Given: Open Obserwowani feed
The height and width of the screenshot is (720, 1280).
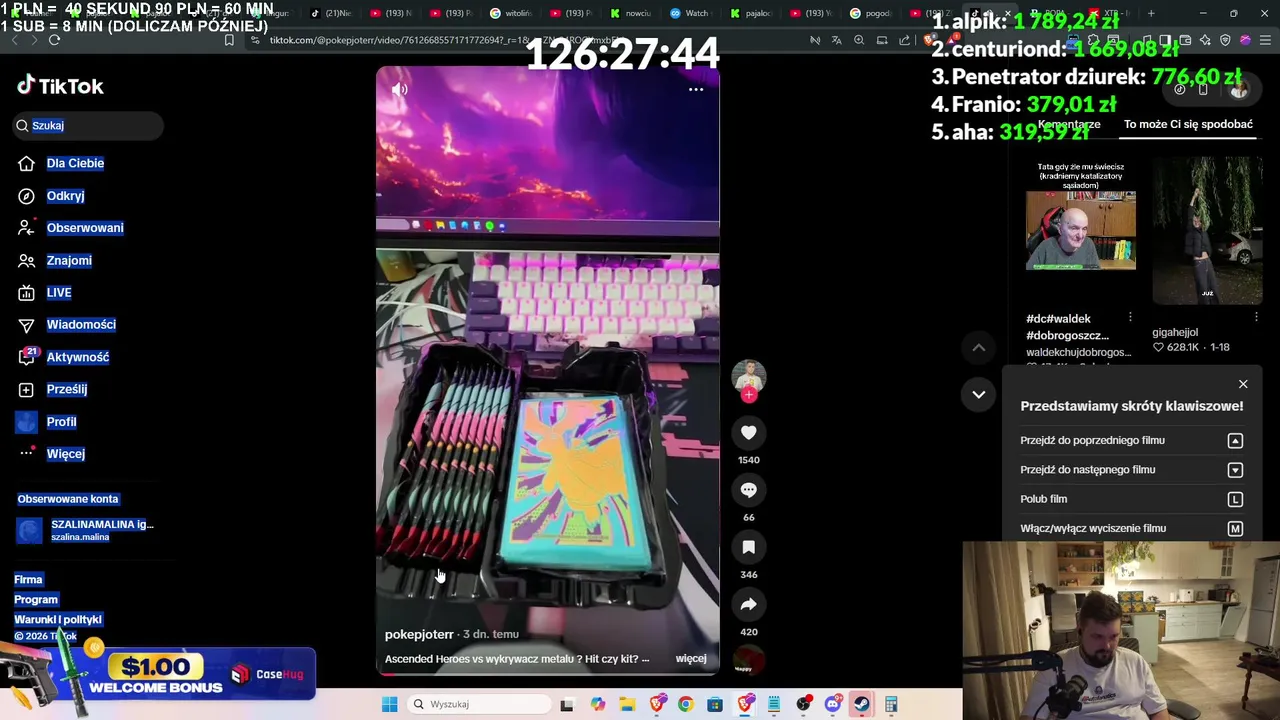Looking at the screenshot, I should coord(85,228).
